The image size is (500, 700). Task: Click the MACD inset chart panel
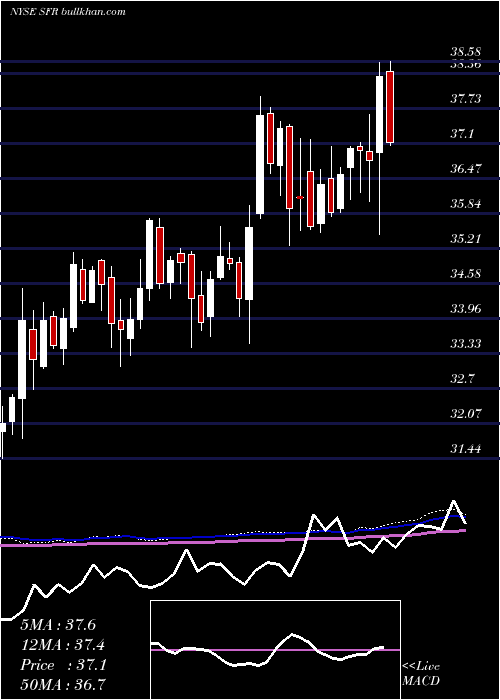click(275, 650)
